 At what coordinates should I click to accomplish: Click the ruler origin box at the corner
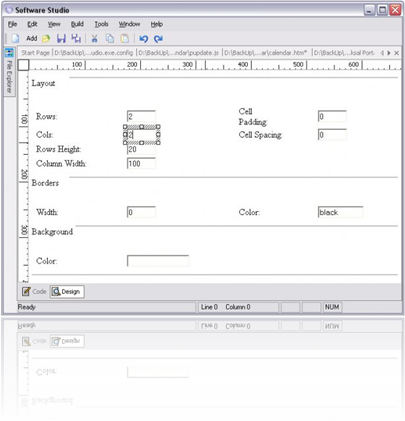(23, 65)
